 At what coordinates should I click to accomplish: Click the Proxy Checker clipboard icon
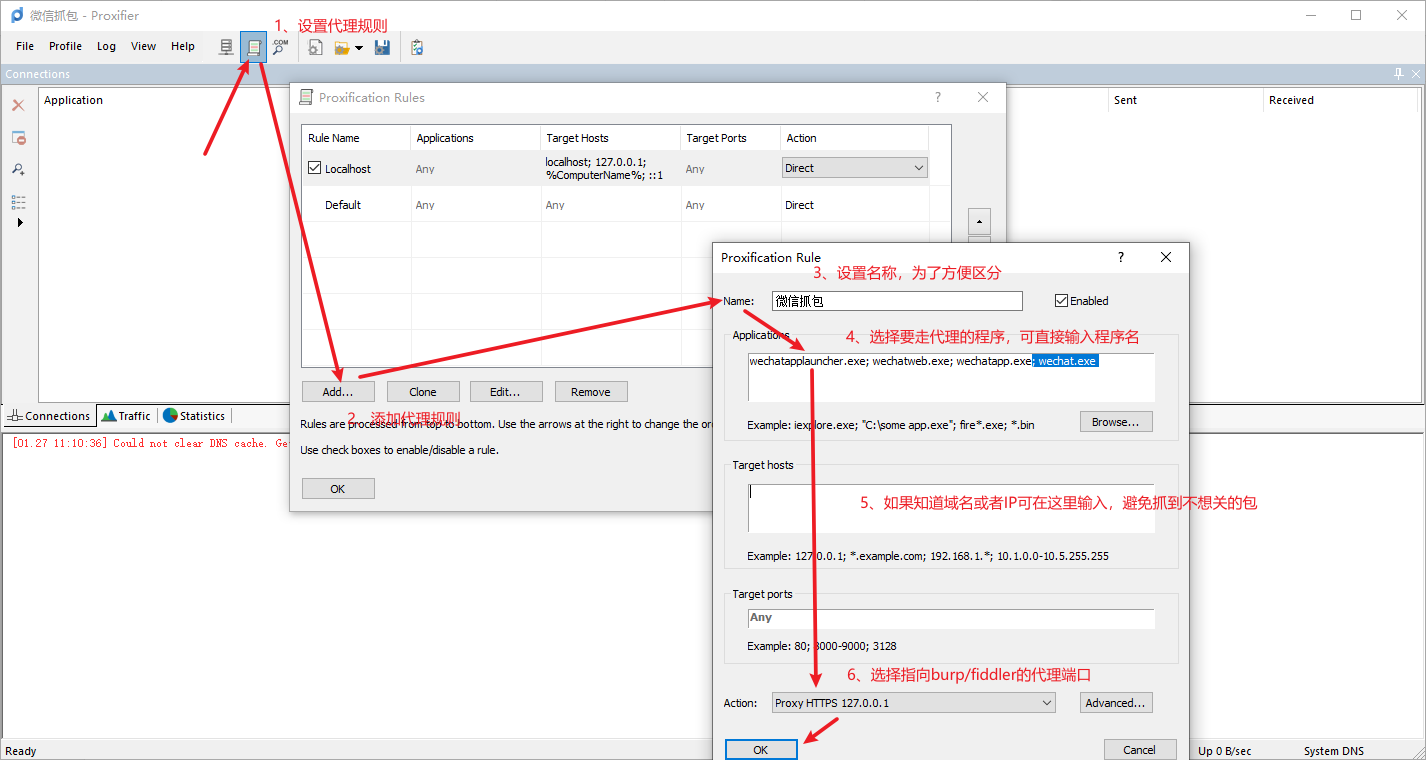click(417, 47)
